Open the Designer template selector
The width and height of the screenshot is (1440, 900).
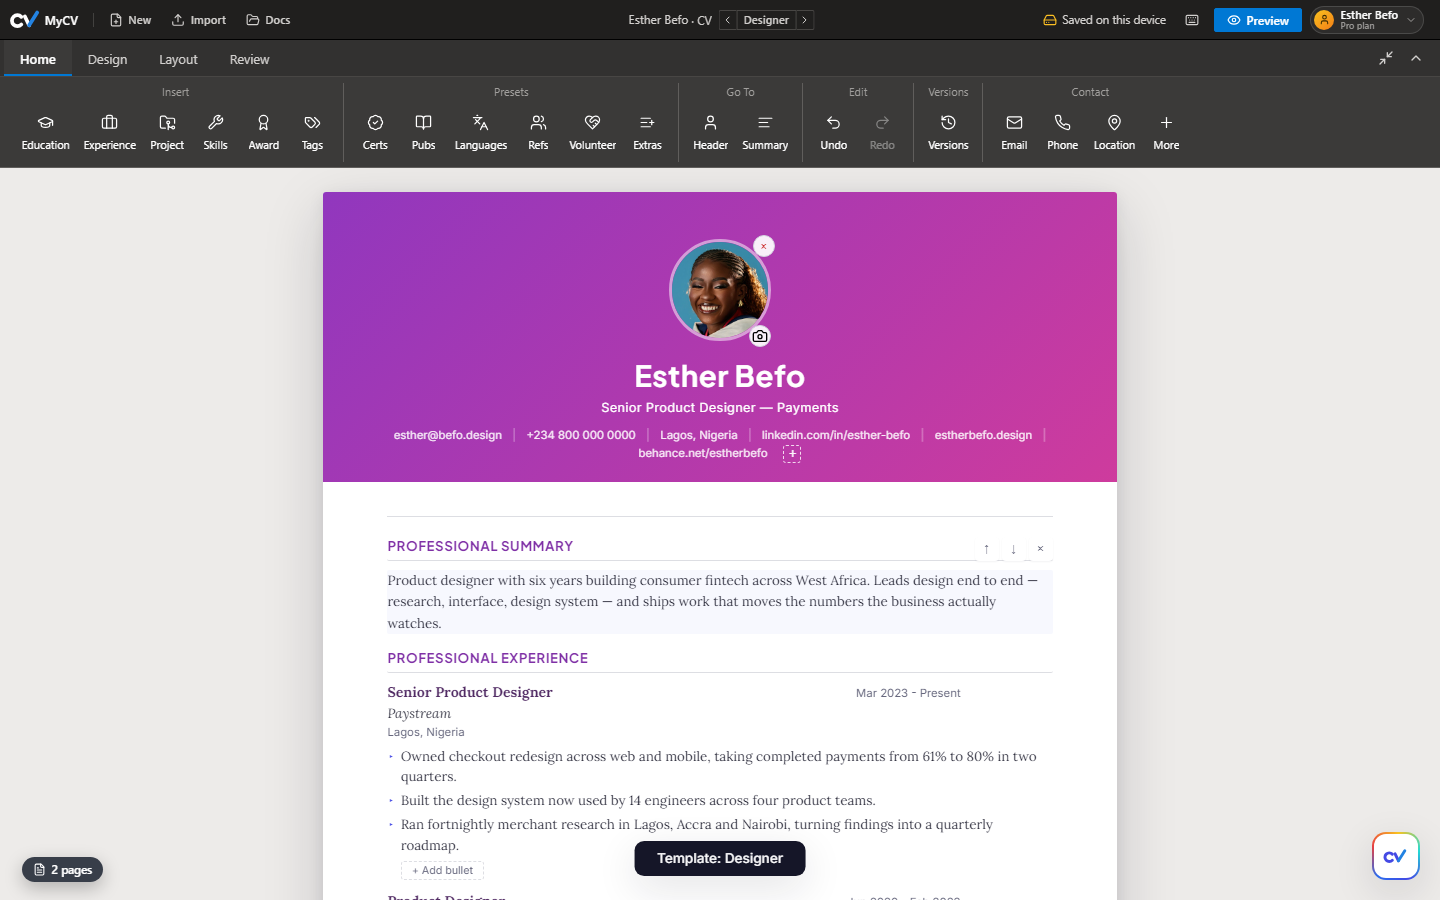click(x=766, y=20)
